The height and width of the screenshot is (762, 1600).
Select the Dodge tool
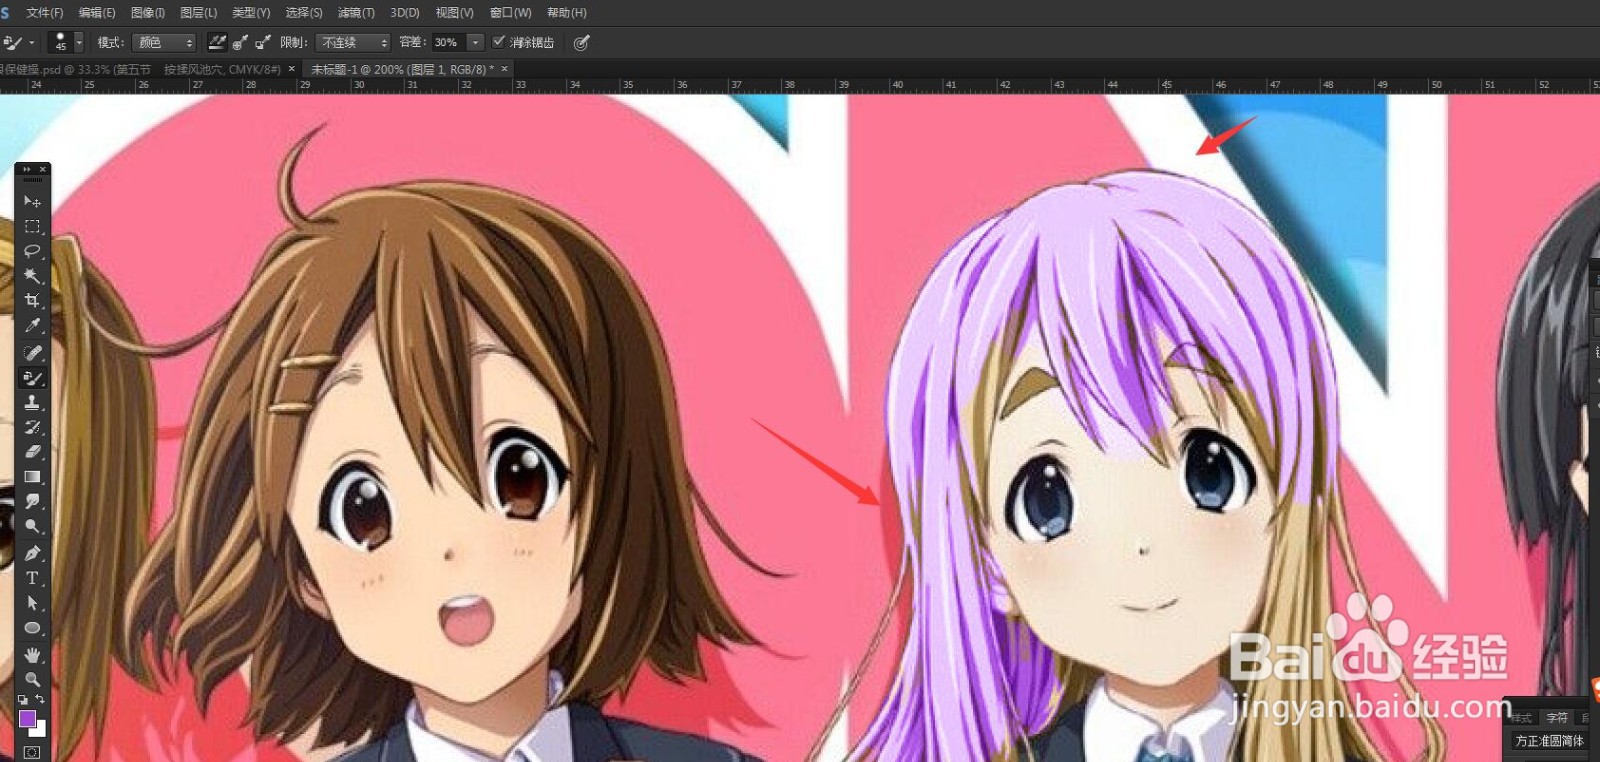pyautogui.click(x=32, y=526)
